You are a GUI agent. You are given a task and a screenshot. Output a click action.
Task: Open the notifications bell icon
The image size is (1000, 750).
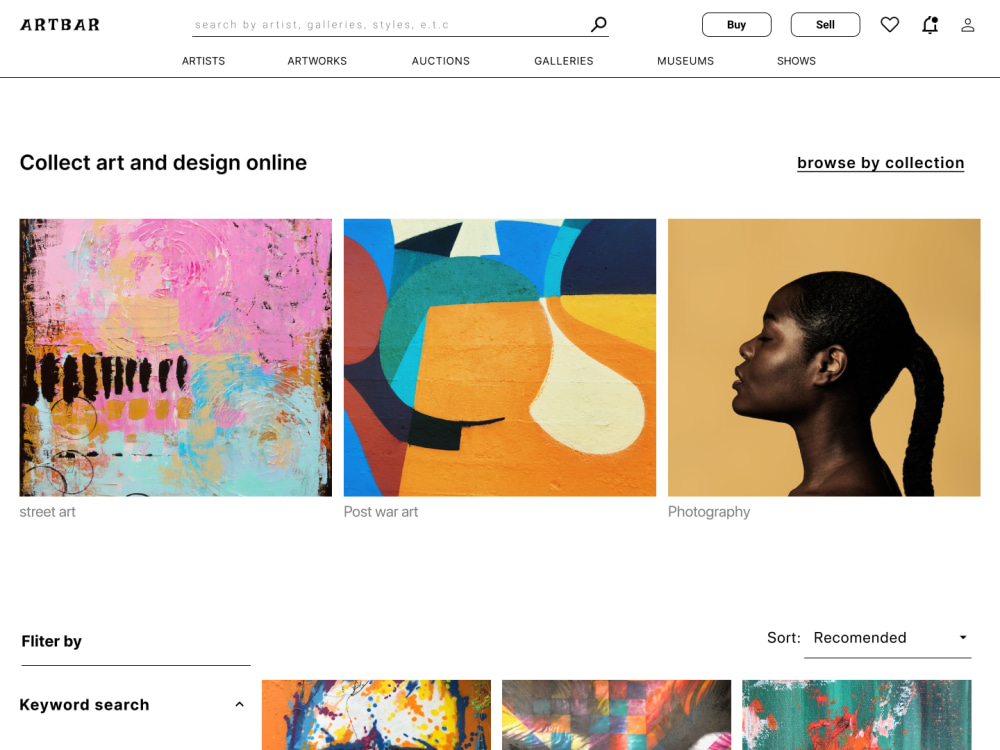pos(930,25)
